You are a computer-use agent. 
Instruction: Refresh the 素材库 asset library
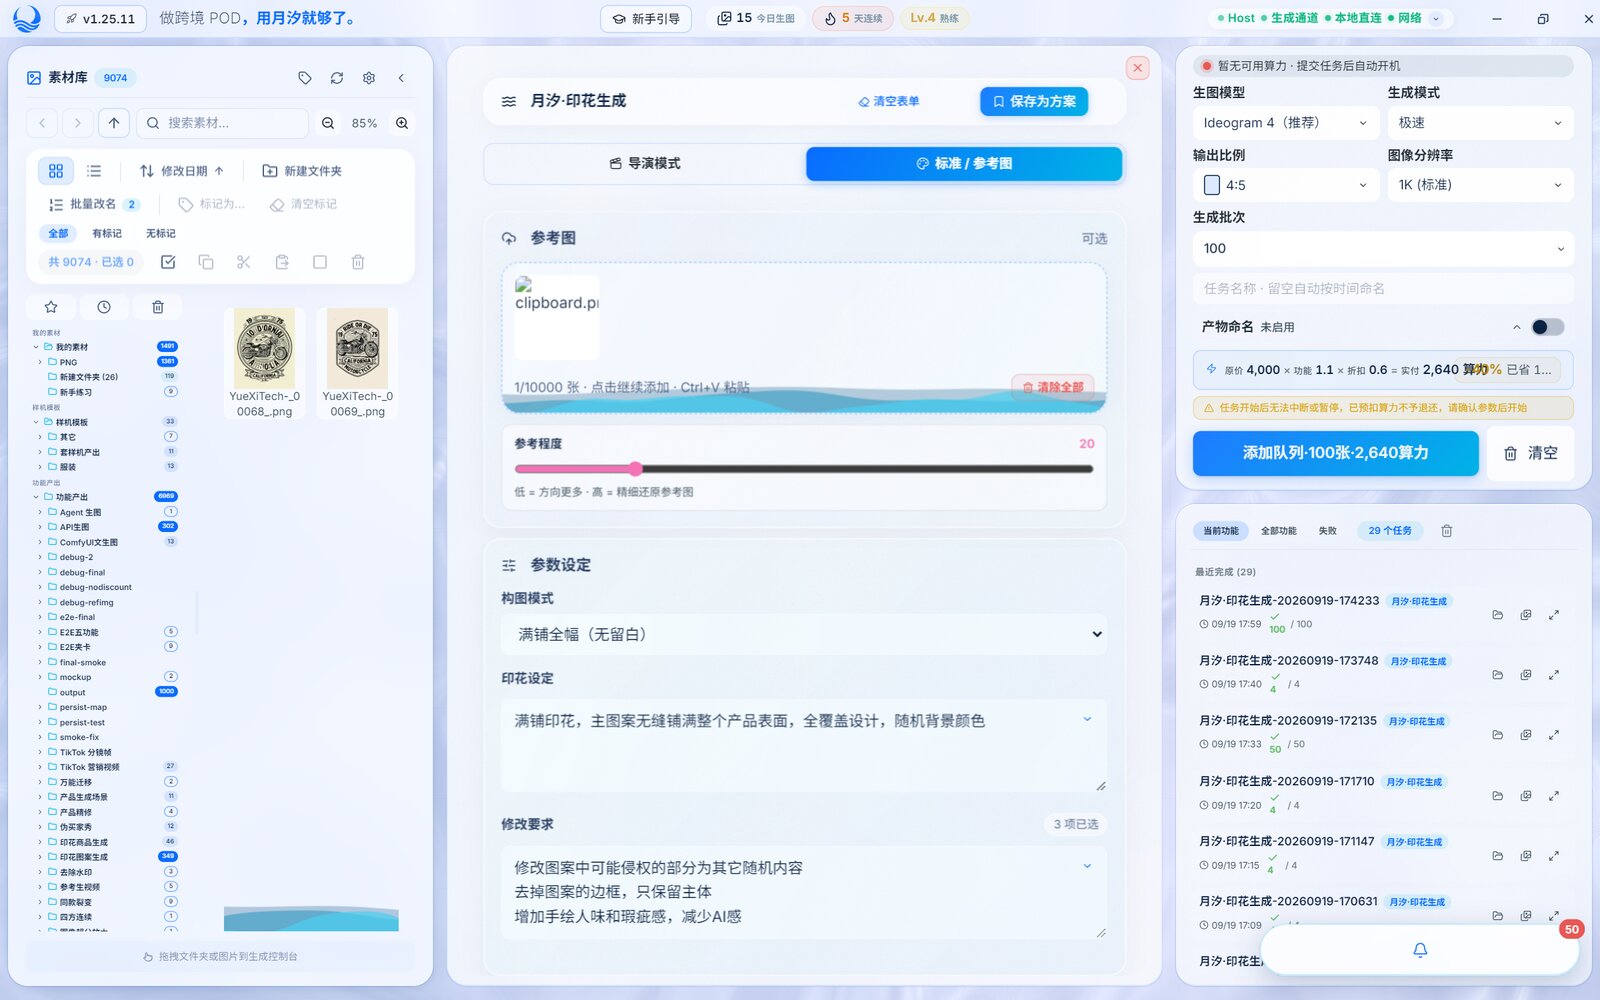(337, 78)
